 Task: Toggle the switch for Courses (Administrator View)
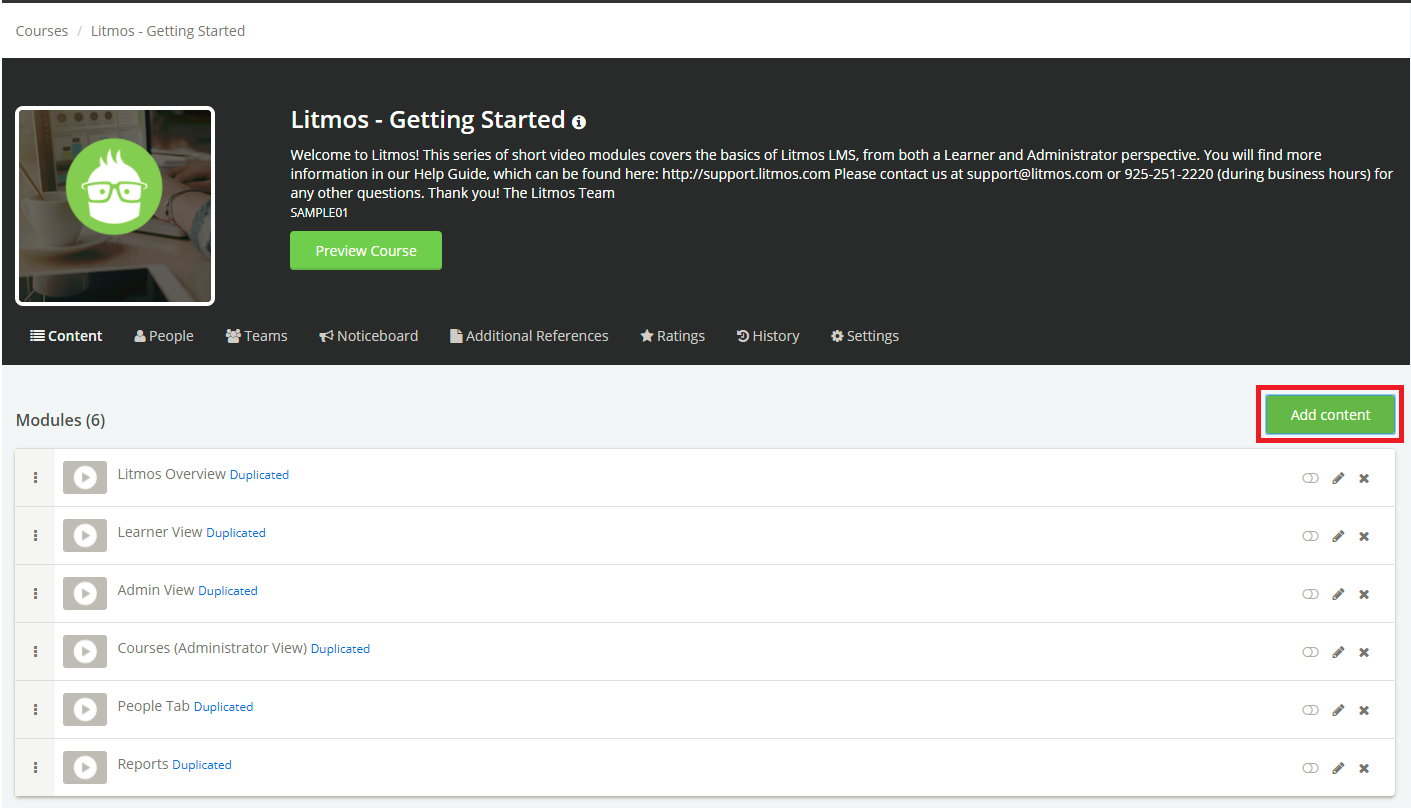point(1310,652)
